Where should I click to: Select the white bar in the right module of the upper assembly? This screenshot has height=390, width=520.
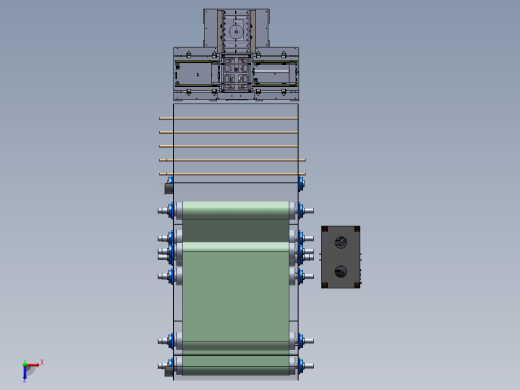click(272, 71)
